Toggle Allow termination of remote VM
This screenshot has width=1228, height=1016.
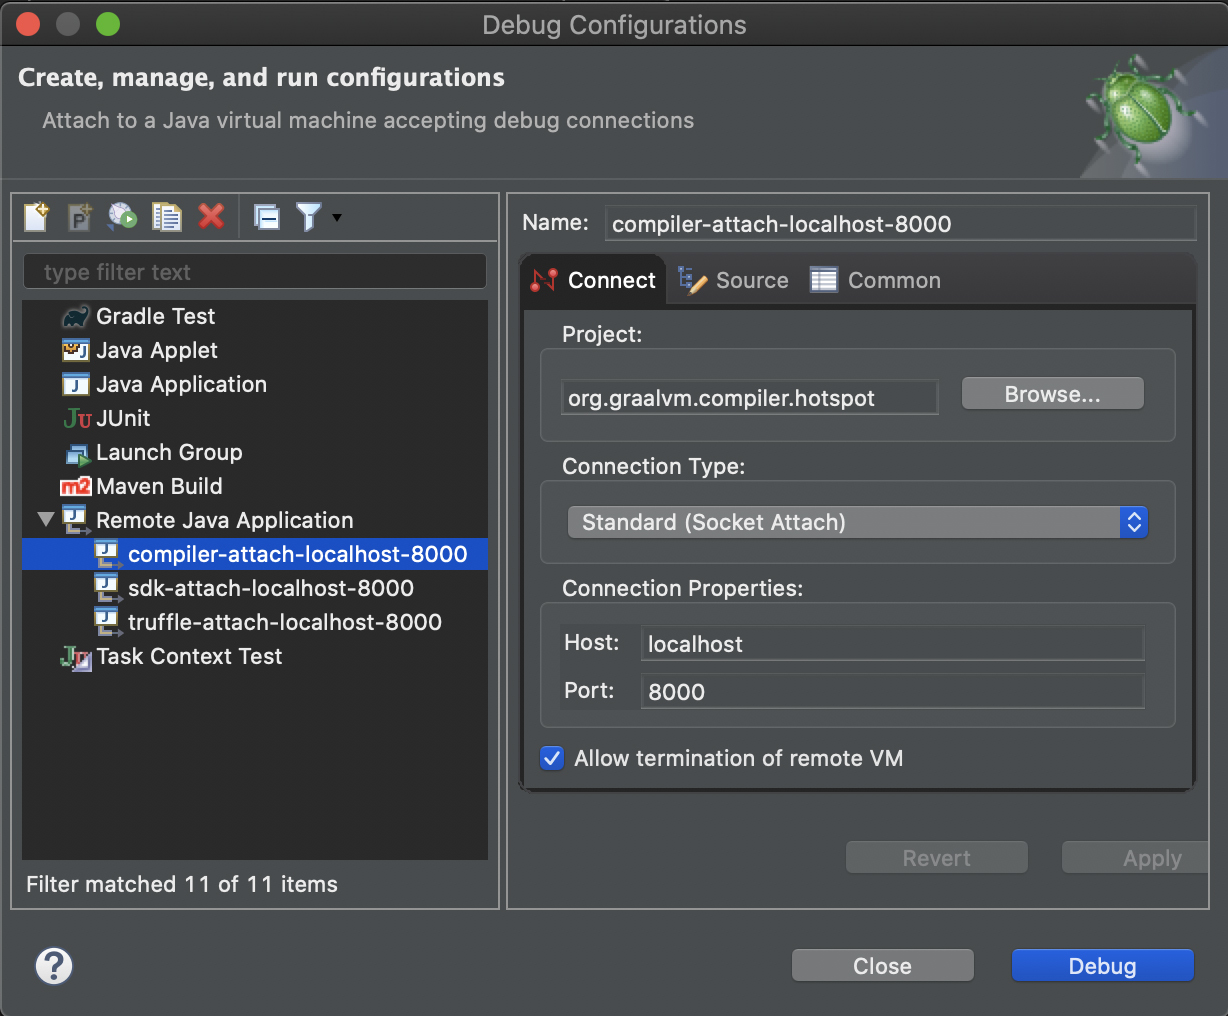pos(552,758)
